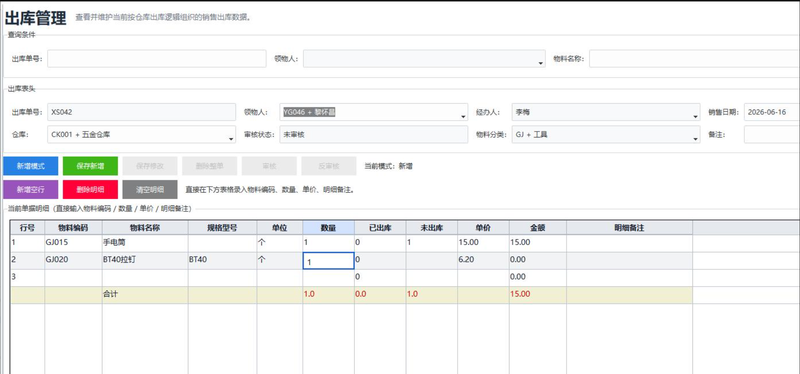This screenshot has width=800, height=374.
Task: Select the GJ015 material code cell
Action: coord(73,242)
